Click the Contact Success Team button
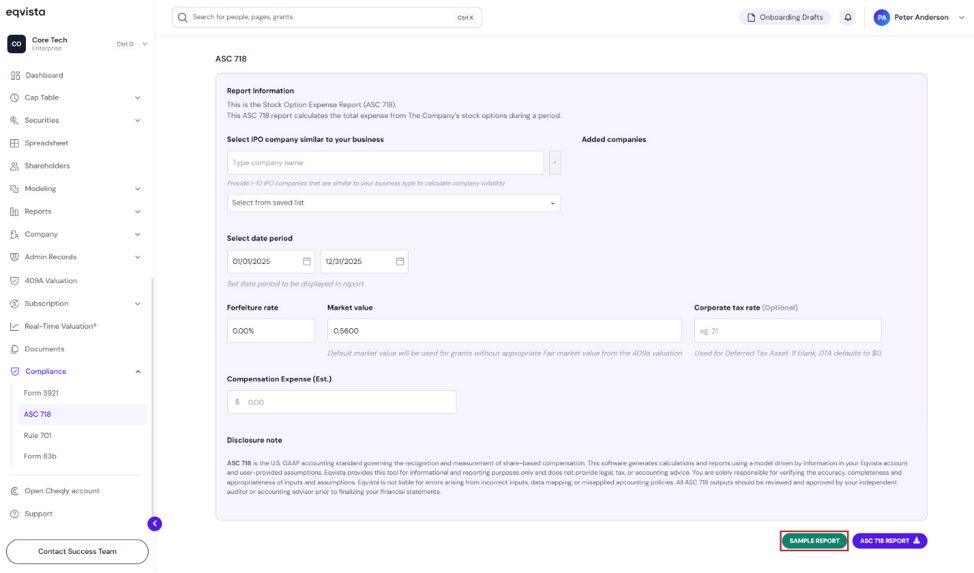This screenshot has width=974, height=573. coord(77,551)
